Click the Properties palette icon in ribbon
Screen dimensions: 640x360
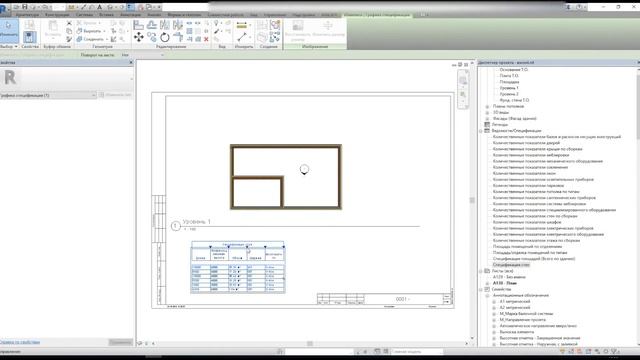29,37
